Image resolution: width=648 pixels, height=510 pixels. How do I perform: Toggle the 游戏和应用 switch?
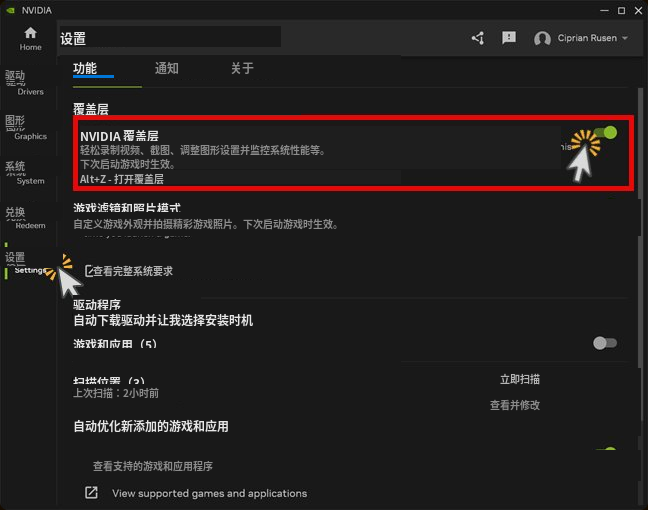[x=605, y=343]
